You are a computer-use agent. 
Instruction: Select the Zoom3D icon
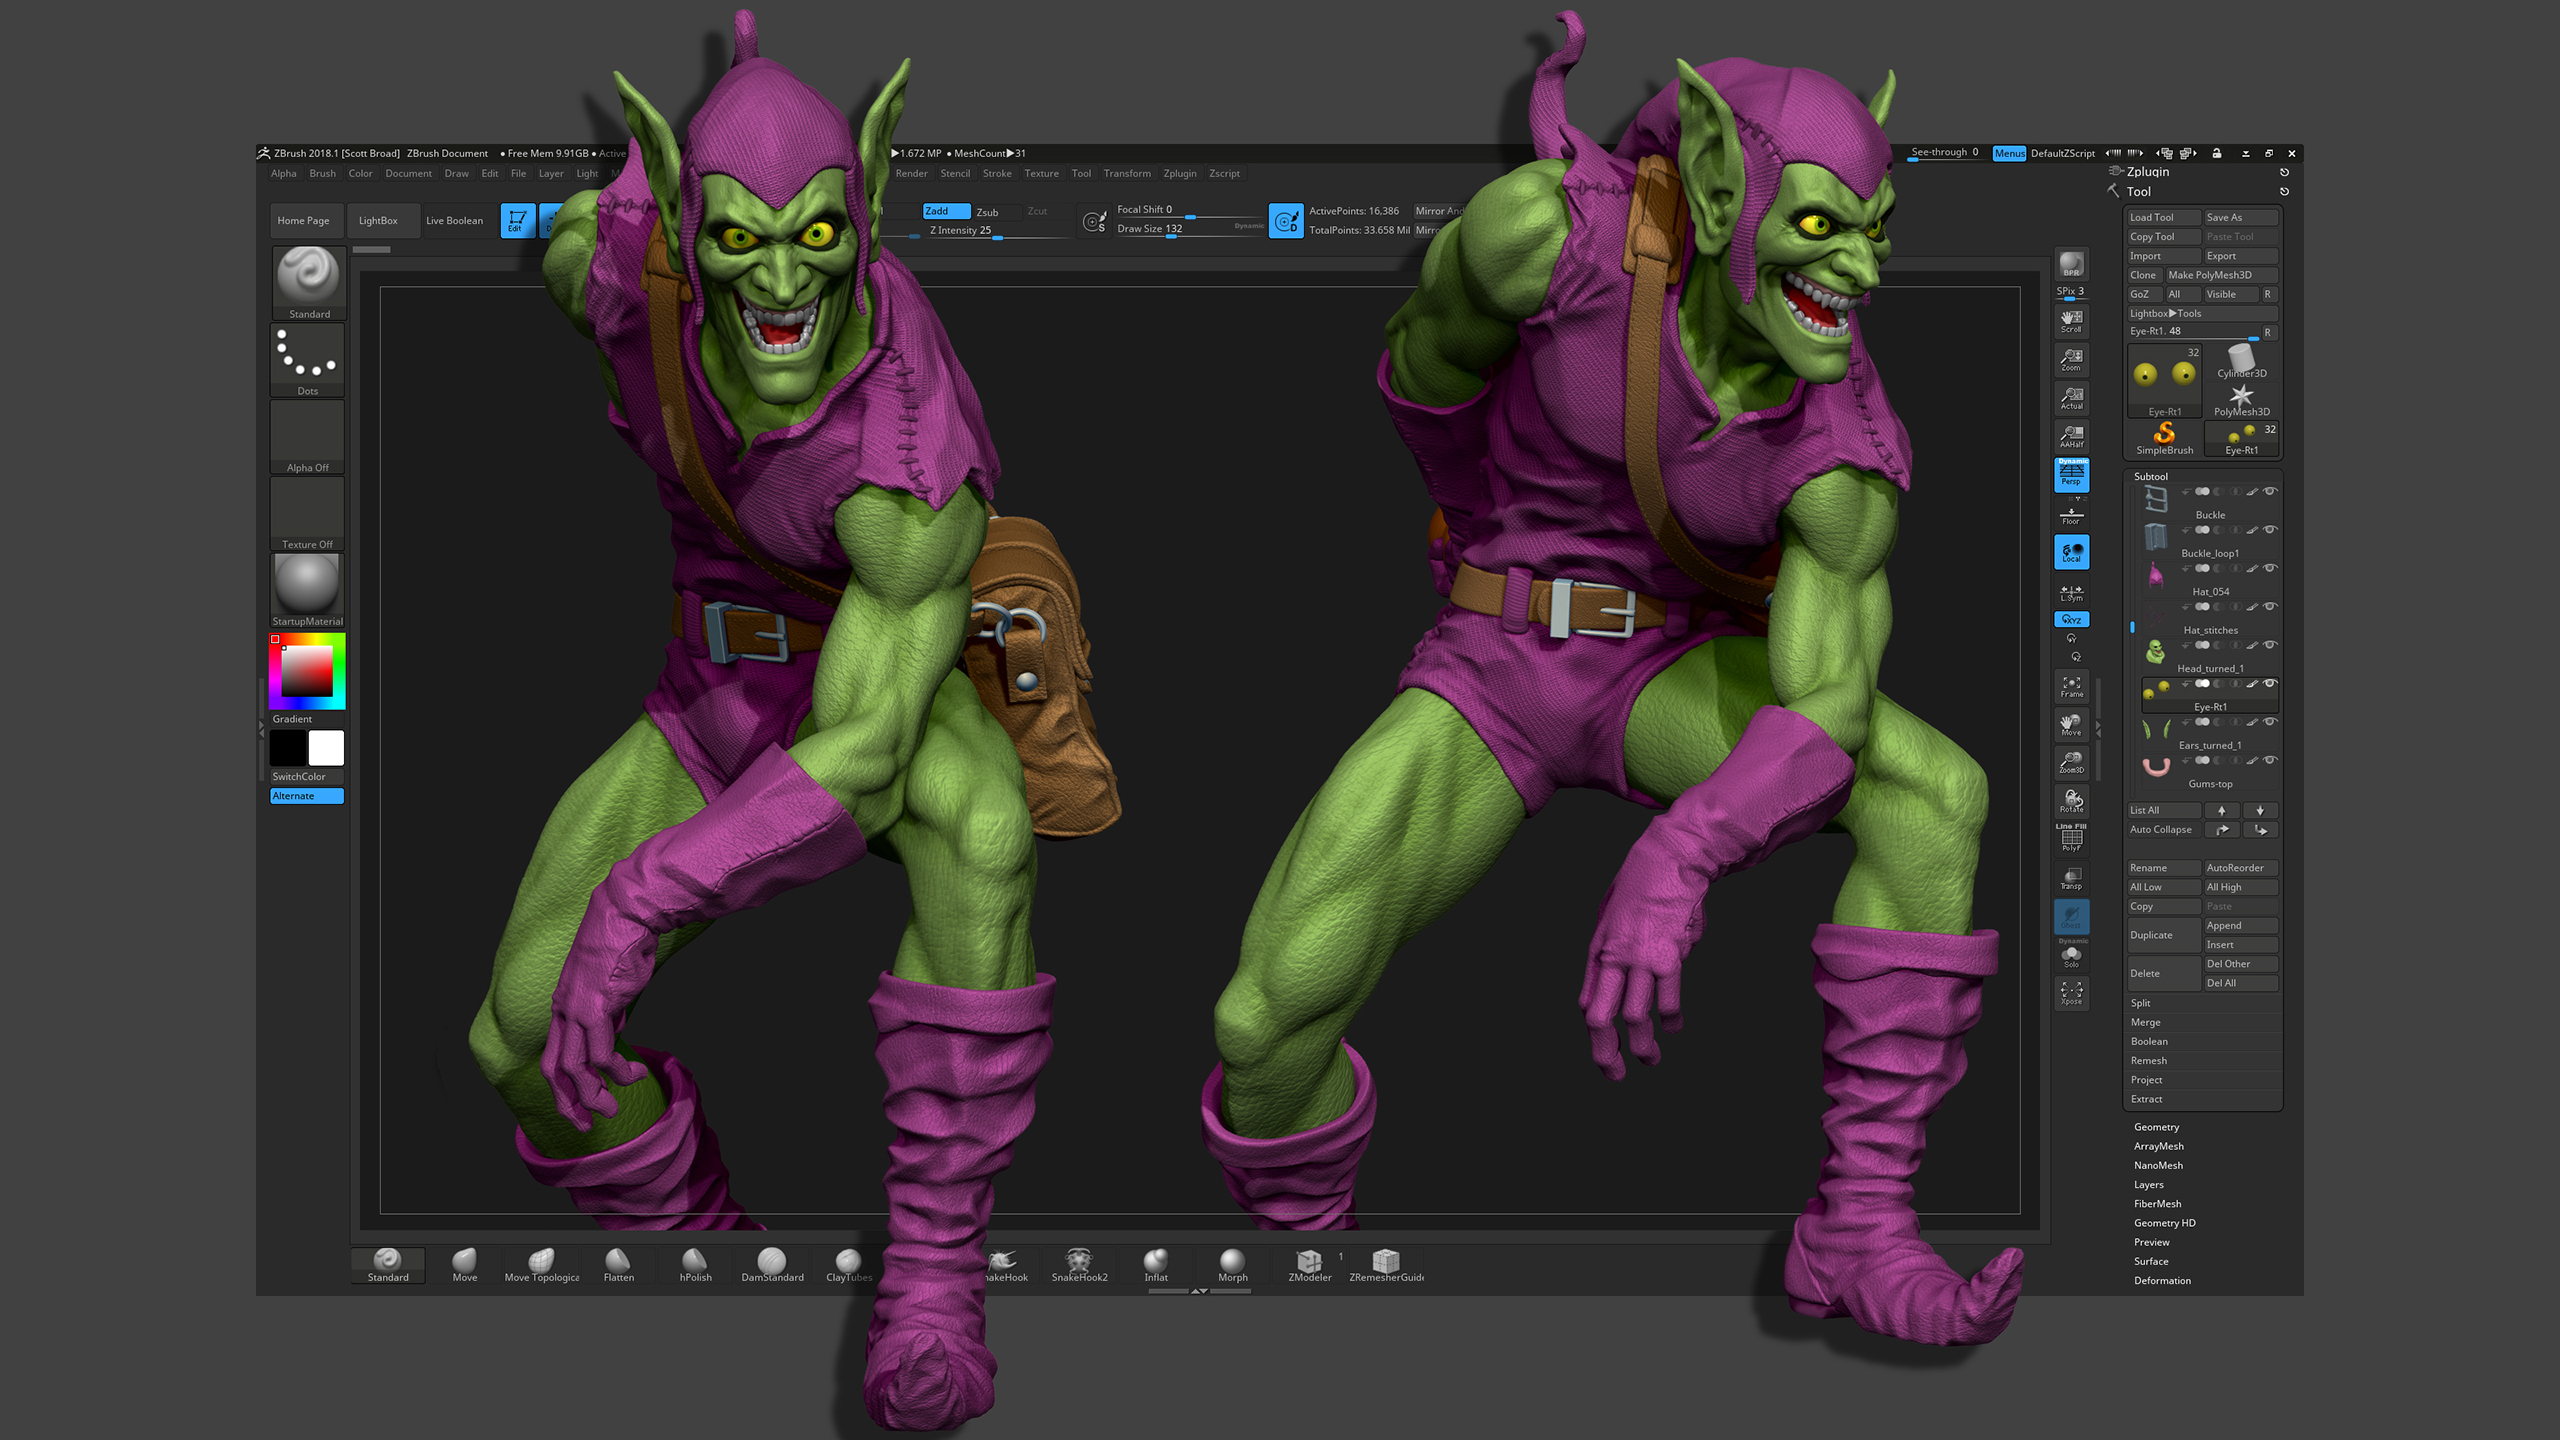pyautogui.click(x=2071, y=762)
